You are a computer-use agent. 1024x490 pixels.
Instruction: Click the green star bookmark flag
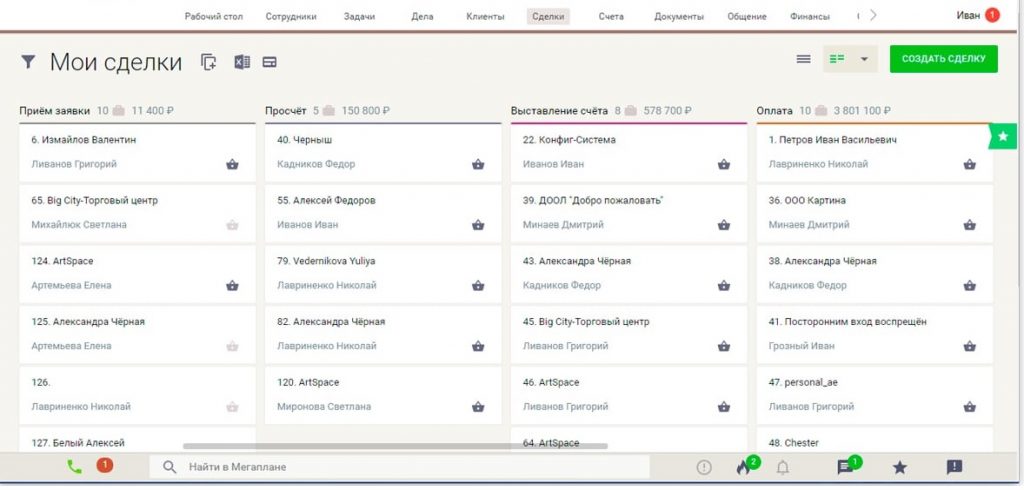(1002, 136)
